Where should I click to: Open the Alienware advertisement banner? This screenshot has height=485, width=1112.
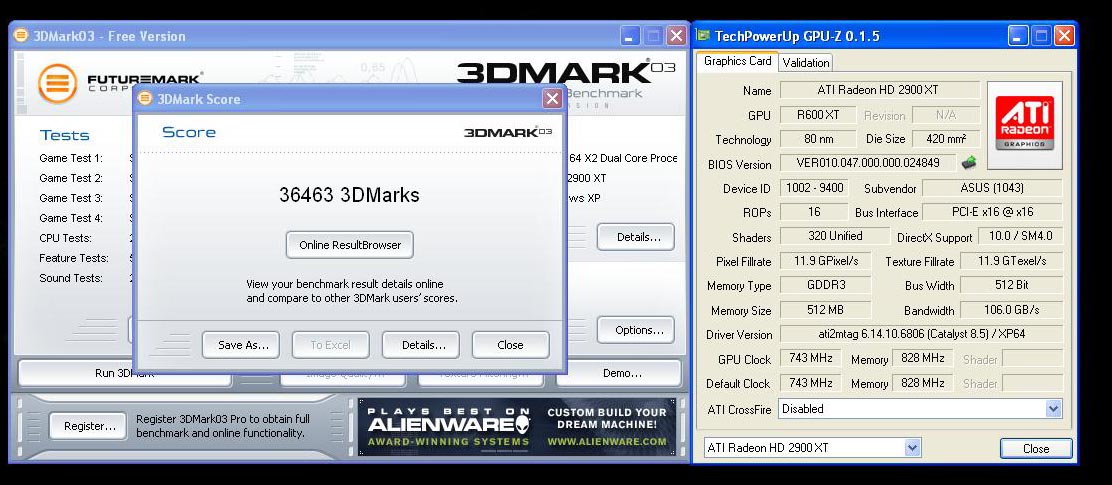pyautogui.click(x=518, y=427)
